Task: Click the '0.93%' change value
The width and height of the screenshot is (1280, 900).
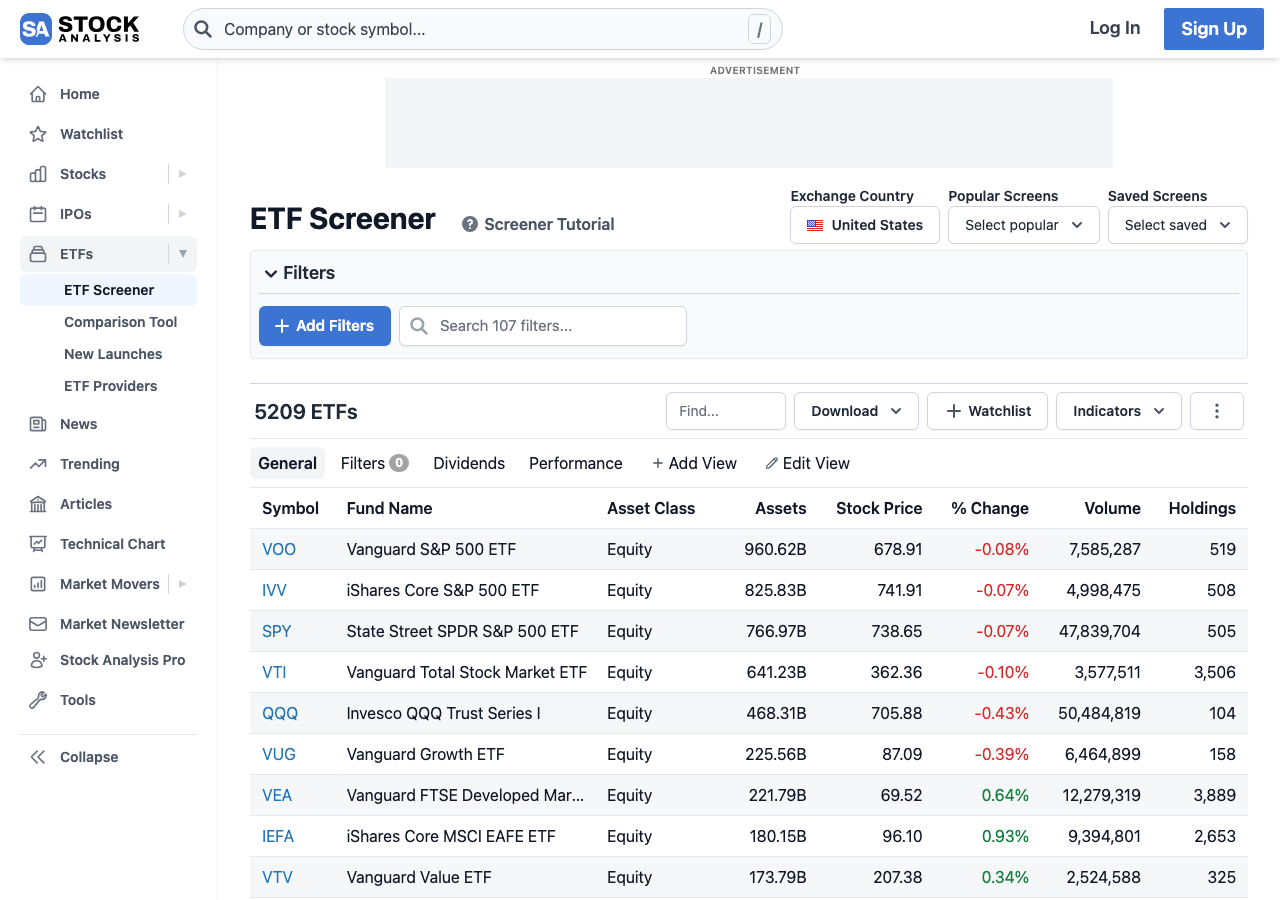Action: (1005, 836)
